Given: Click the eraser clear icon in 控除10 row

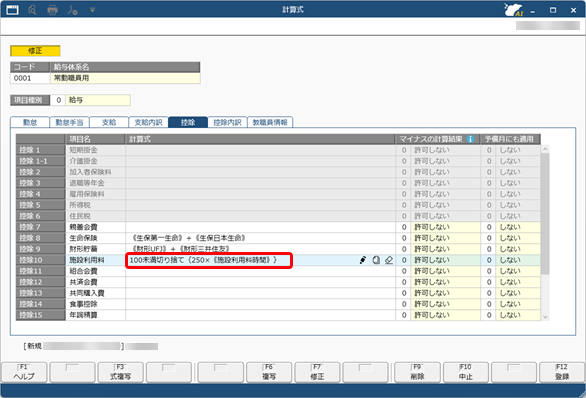Looking at the screenshot, I should point(389,260).
